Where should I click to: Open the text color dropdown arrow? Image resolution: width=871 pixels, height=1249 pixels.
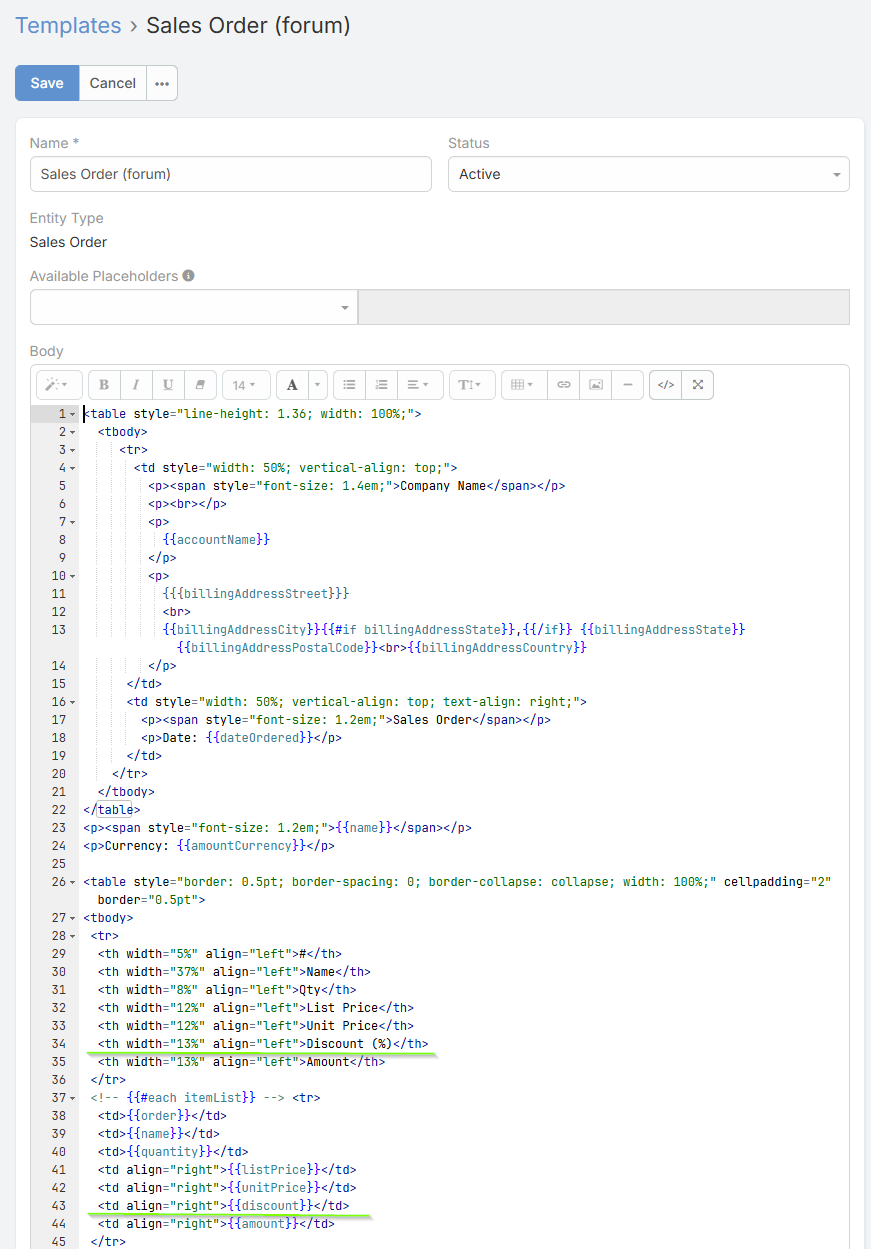point(318,385)
